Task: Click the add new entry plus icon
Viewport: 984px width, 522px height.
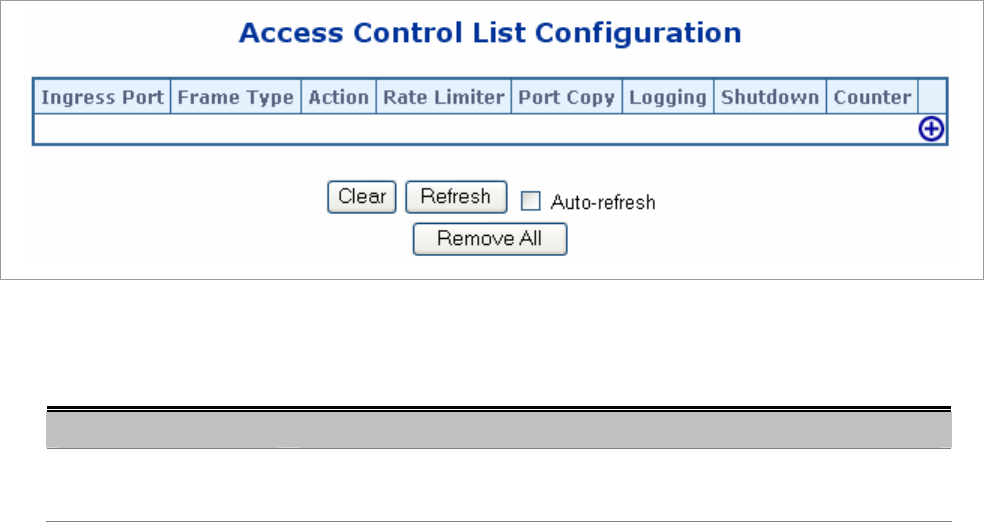Action: [931, 130]
